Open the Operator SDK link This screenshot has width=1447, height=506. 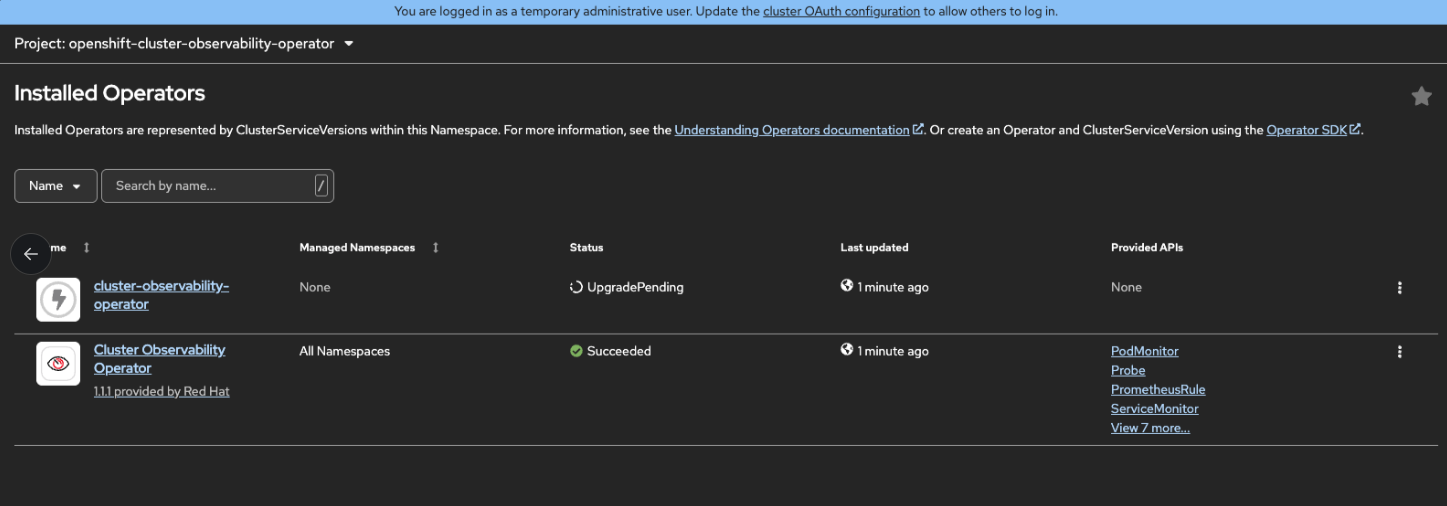[x=1313, y=130]
